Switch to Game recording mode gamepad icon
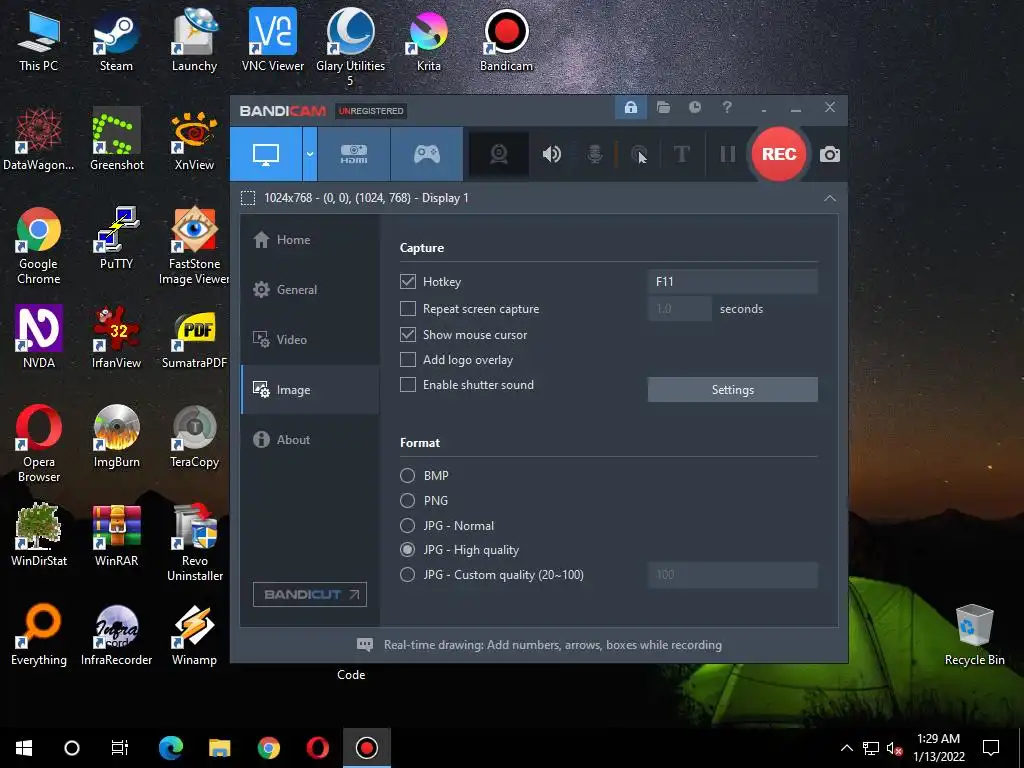The image size is (1024, 768). click(x=427, y=154)
